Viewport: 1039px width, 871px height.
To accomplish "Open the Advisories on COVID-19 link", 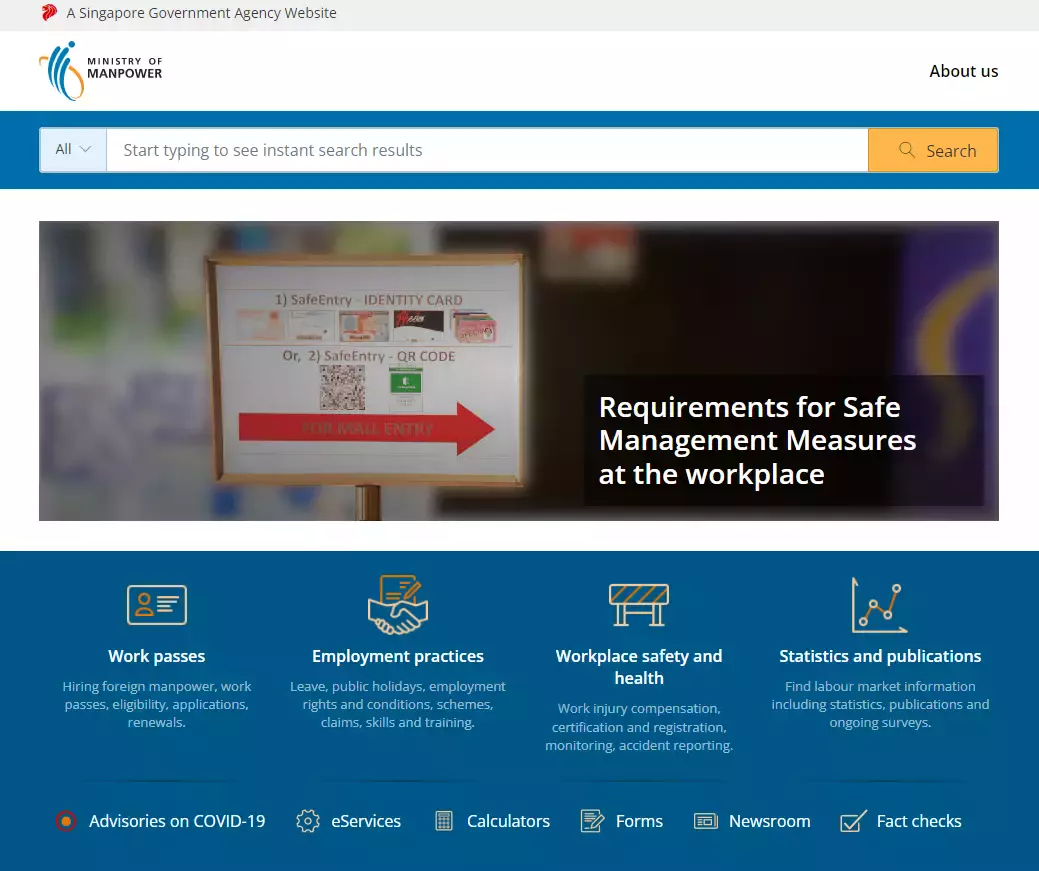I will point(177,821).
